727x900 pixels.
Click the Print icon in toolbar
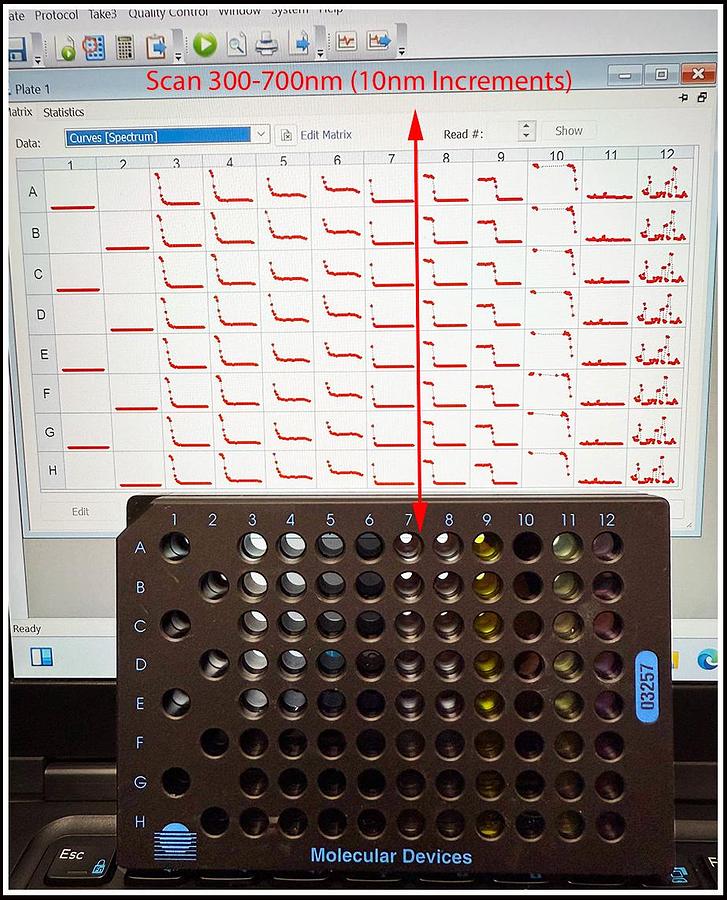(x=266, y=44)
